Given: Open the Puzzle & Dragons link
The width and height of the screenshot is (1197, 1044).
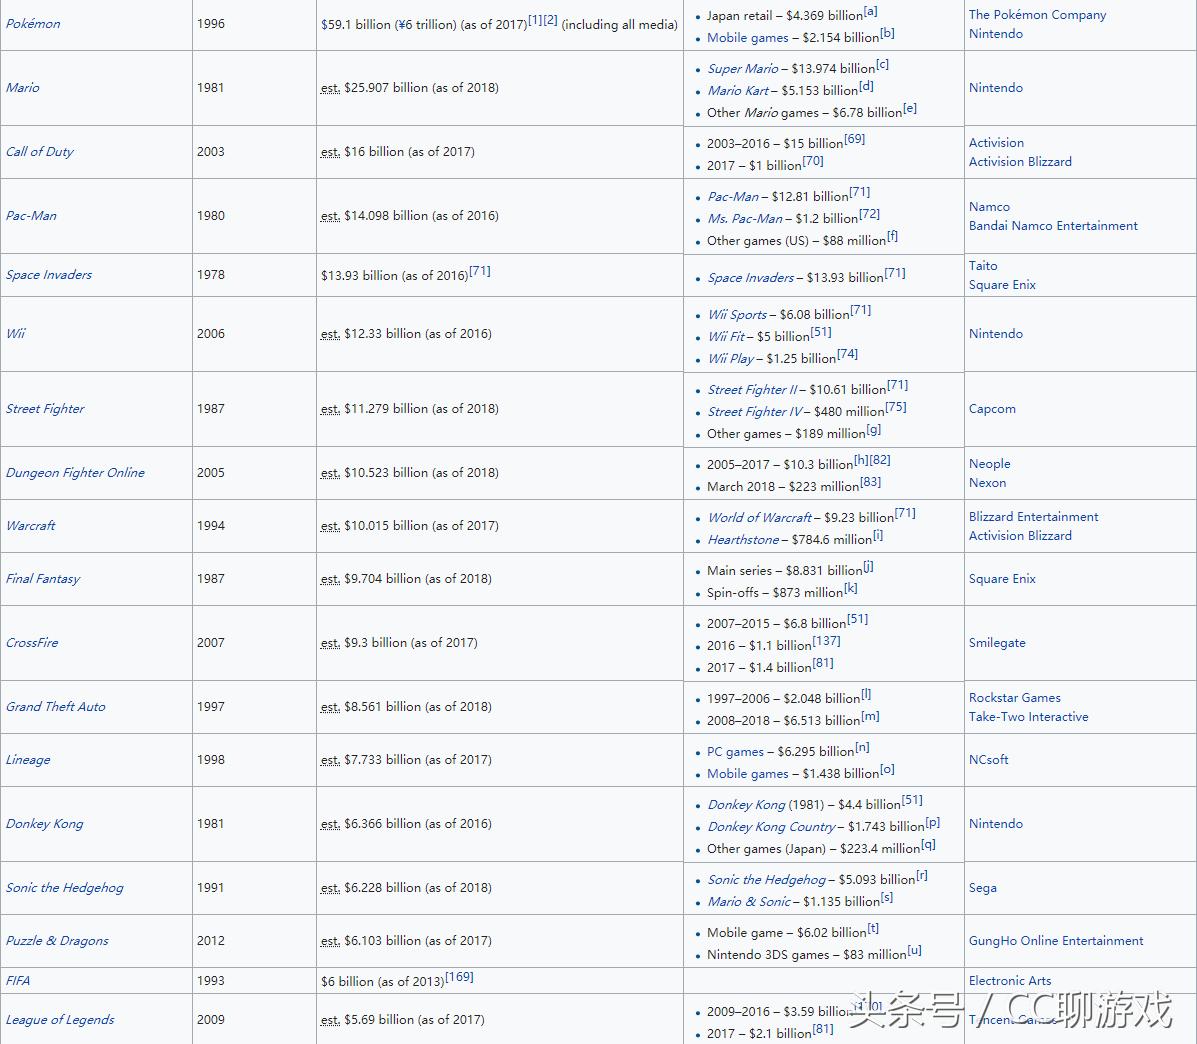Looking at the screenshot, I should pos(57,941).
